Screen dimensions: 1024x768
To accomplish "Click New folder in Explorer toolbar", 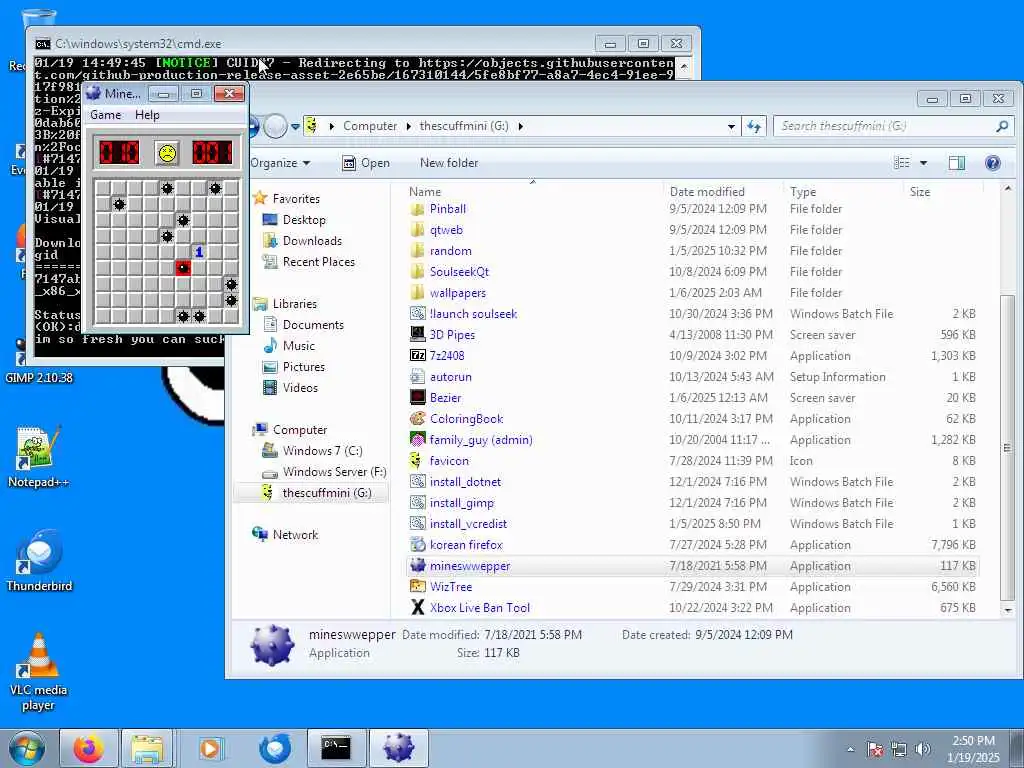I will (x=449, y=163).
